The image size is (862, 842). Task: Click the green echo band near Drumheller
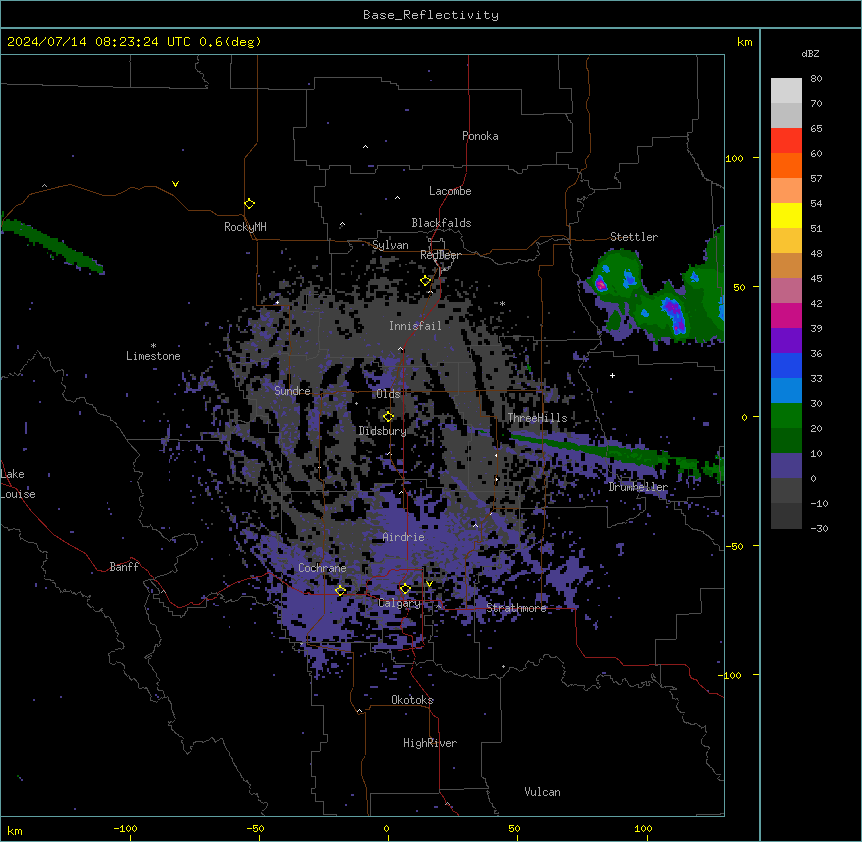pyautogui.click(x=616, y=451)
